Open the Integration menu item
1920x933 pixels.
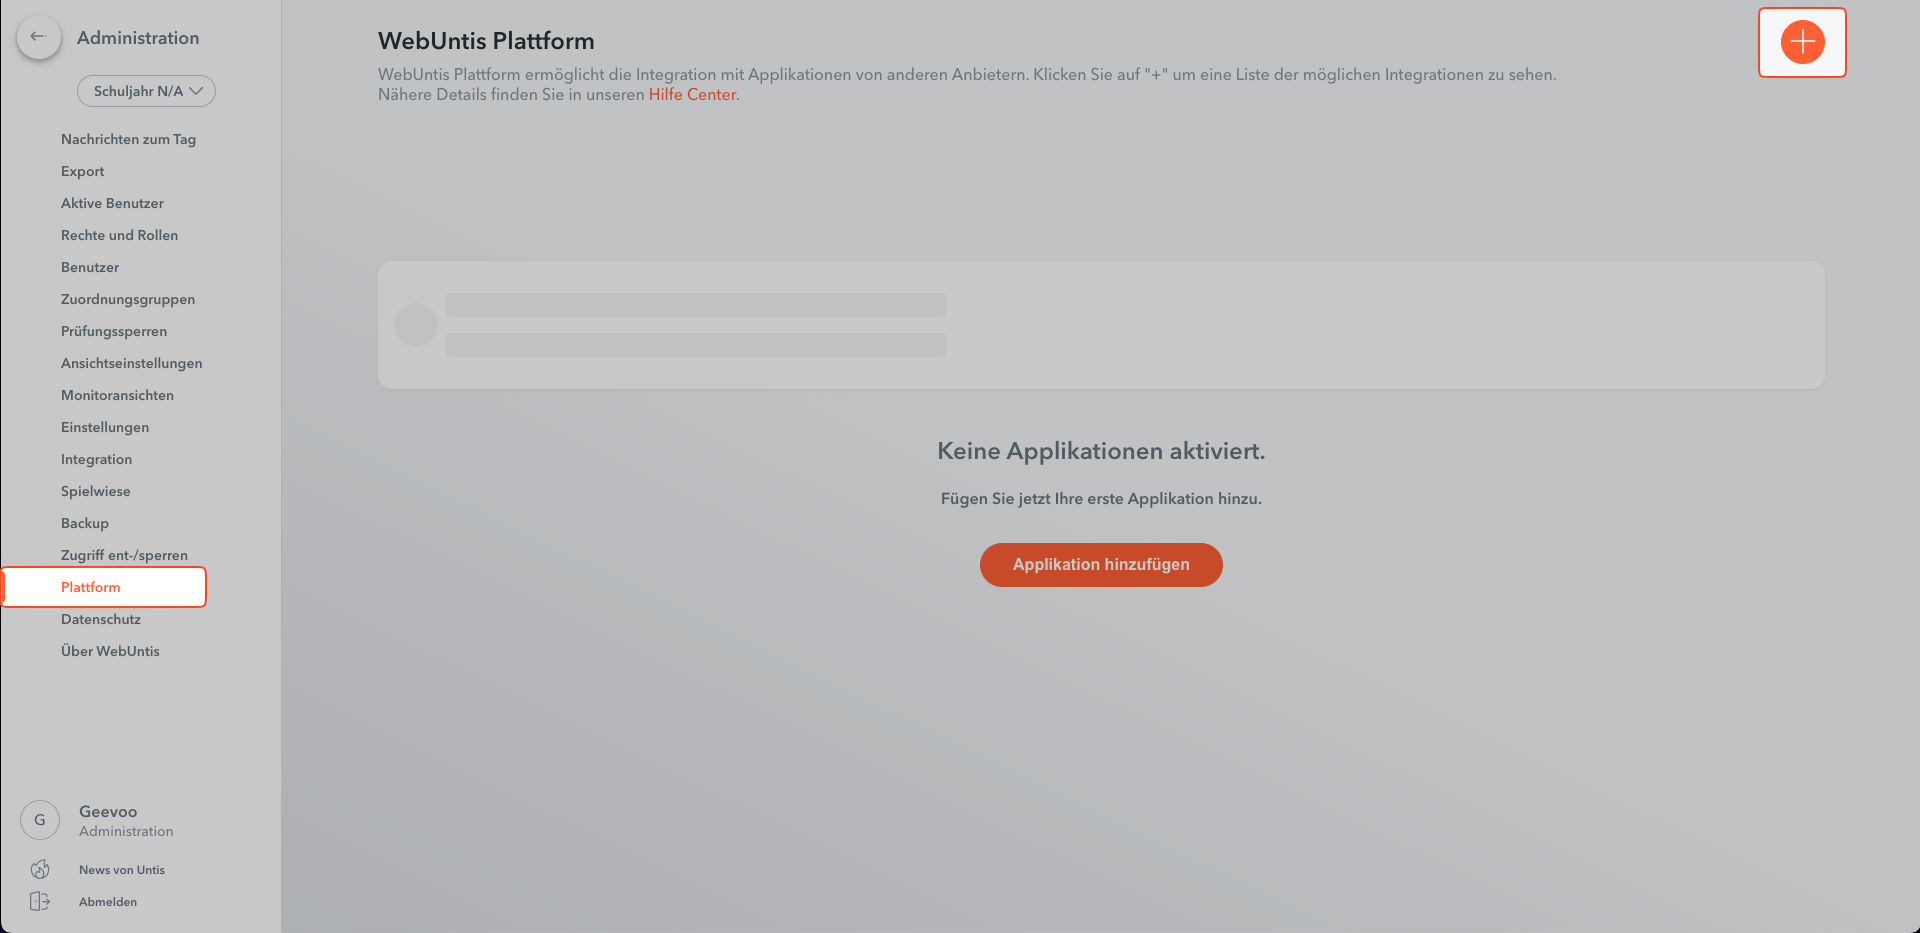(96, 459)
